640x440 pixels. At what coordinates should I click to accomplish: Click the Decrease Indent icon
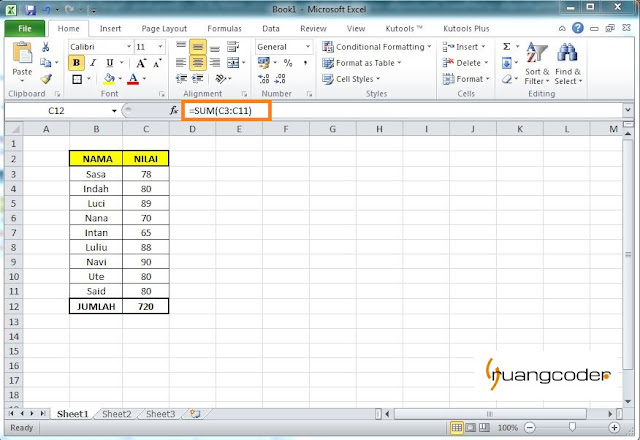pos(181,78)
